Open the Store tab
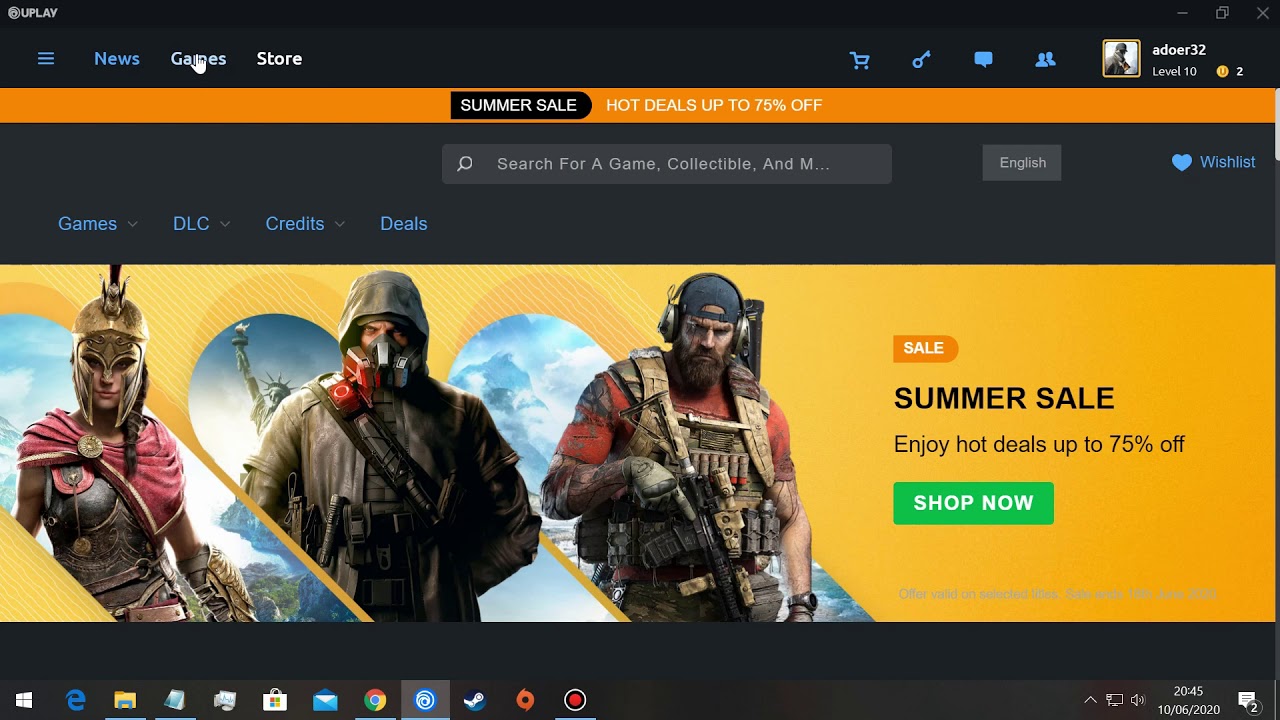Viewport: 1280px width, 720px height. pyautogui.click(x=279, y=59)
